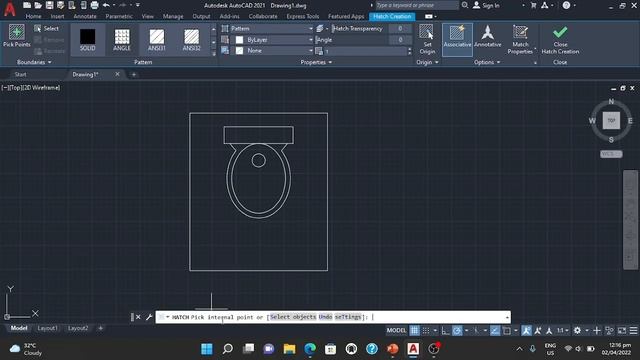Image resolution: width=640 pixels, height=360 pixels.
Task: Click Undo option in command line
Action: click(325, 317)
